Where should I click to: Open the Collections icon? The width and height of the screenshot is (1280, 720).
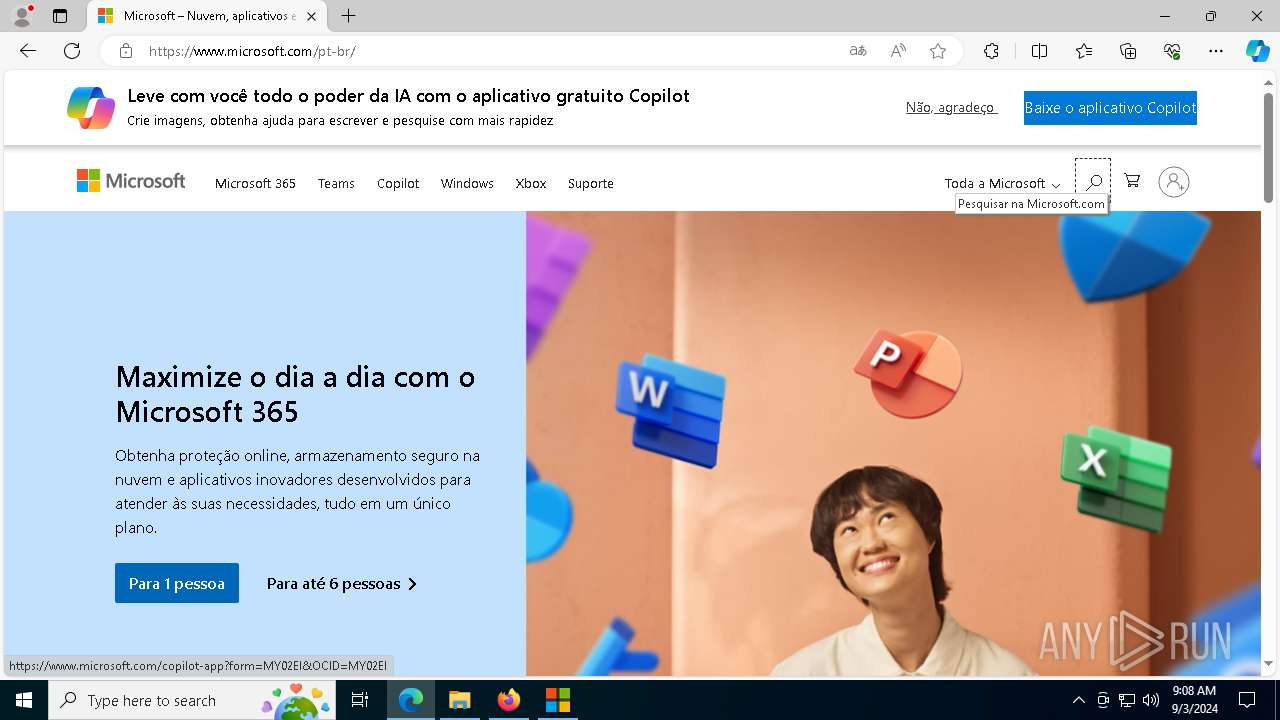point(1128,51)
